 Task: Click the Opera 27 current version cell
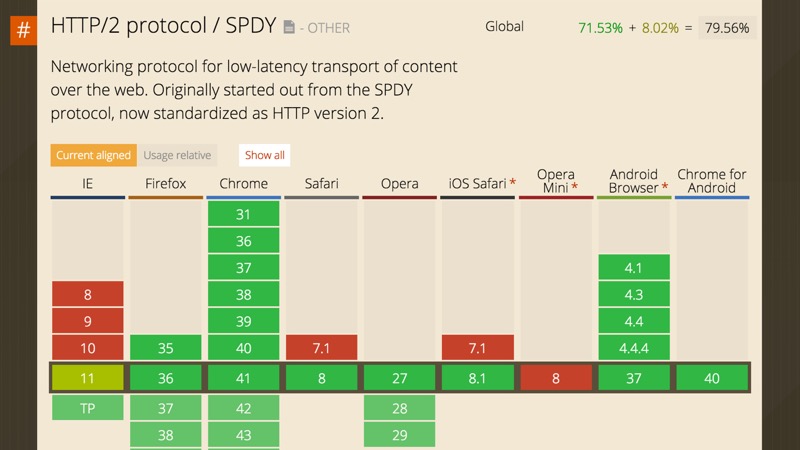click(x=400, y=378)
